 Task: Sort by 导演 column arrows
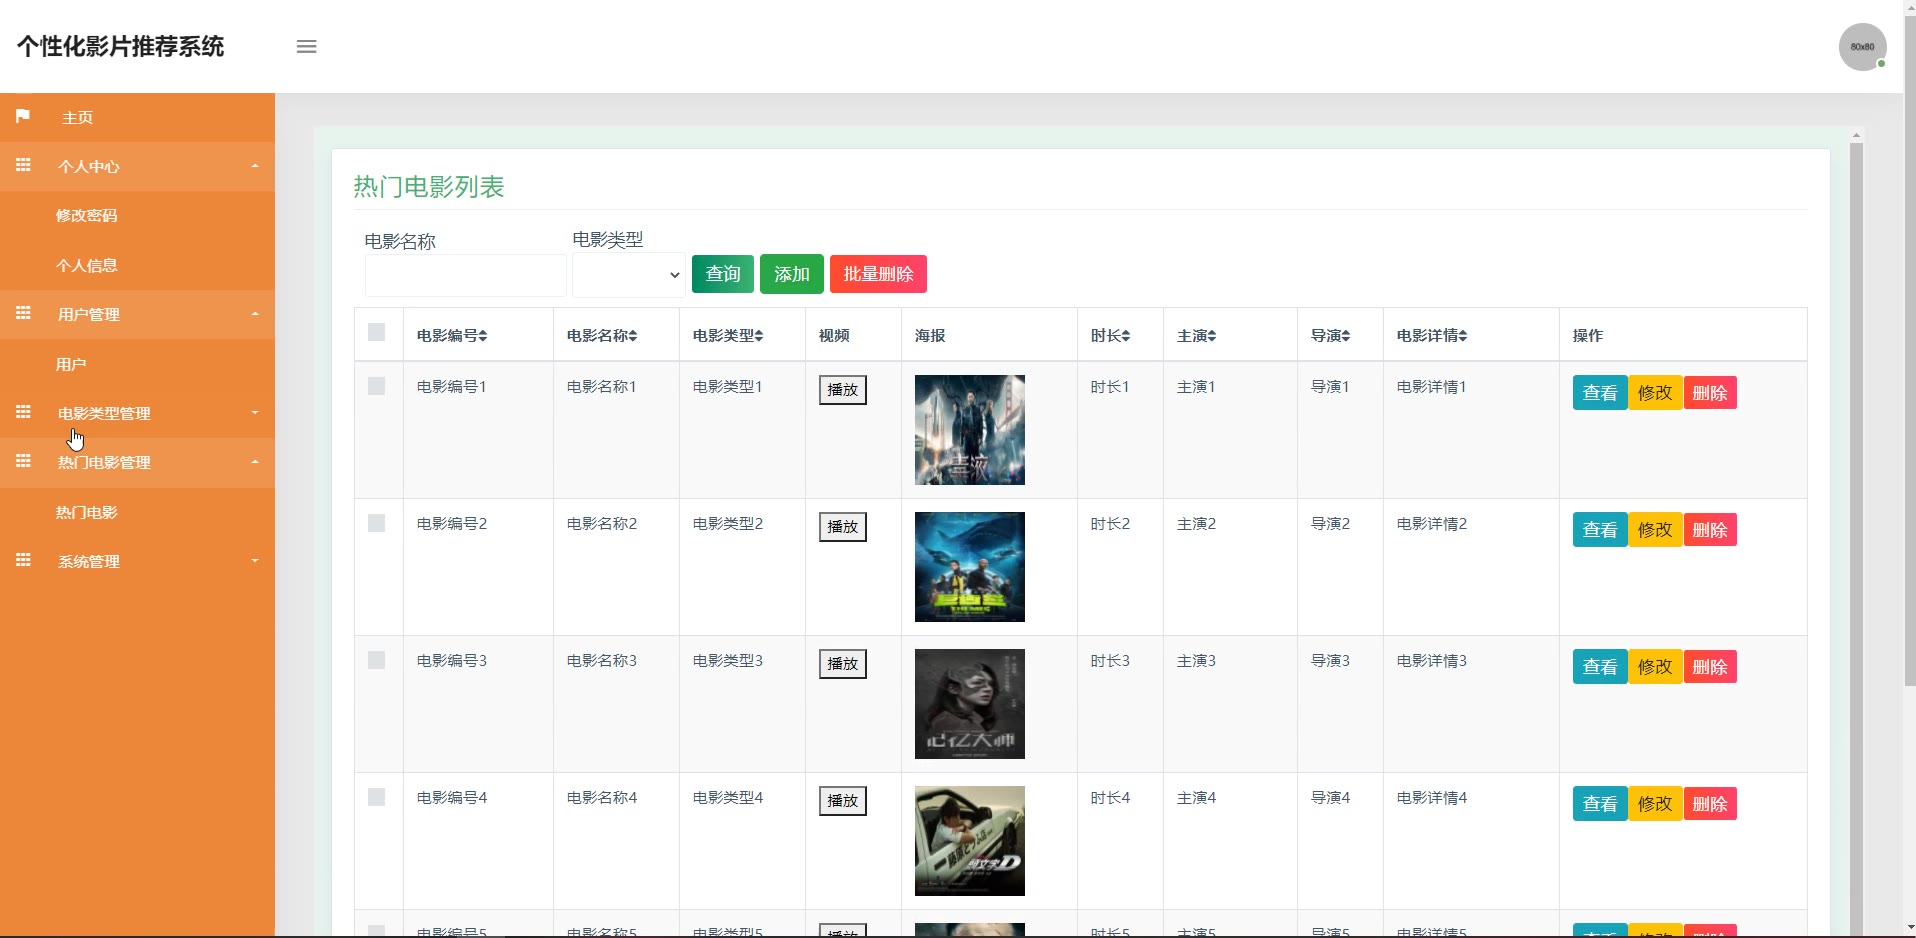click(1346, 336)
